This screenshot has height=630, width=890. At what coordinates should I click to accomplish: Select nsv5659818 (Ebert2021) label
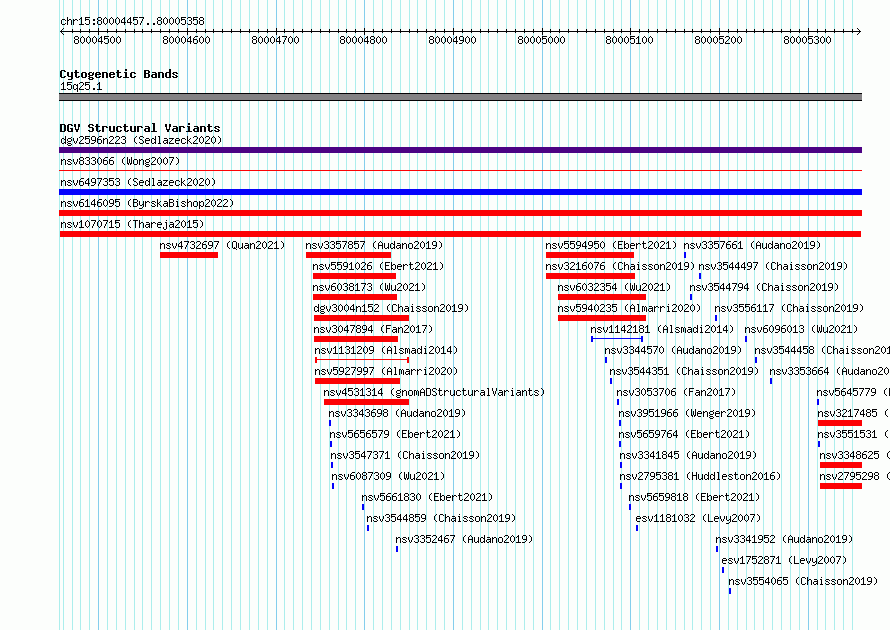coord(694,497)
